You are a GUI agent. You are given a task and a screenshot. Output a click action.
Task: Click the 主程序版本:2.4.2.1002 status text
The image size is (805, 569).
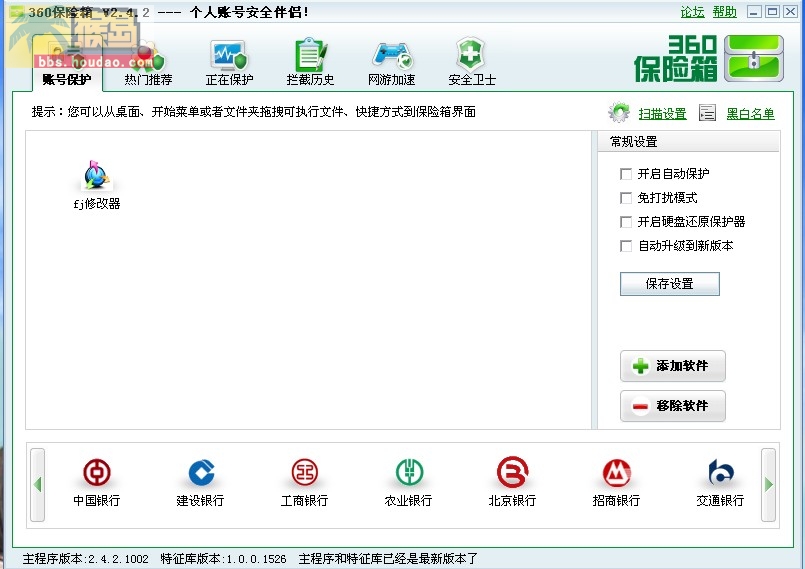(85, 559)
